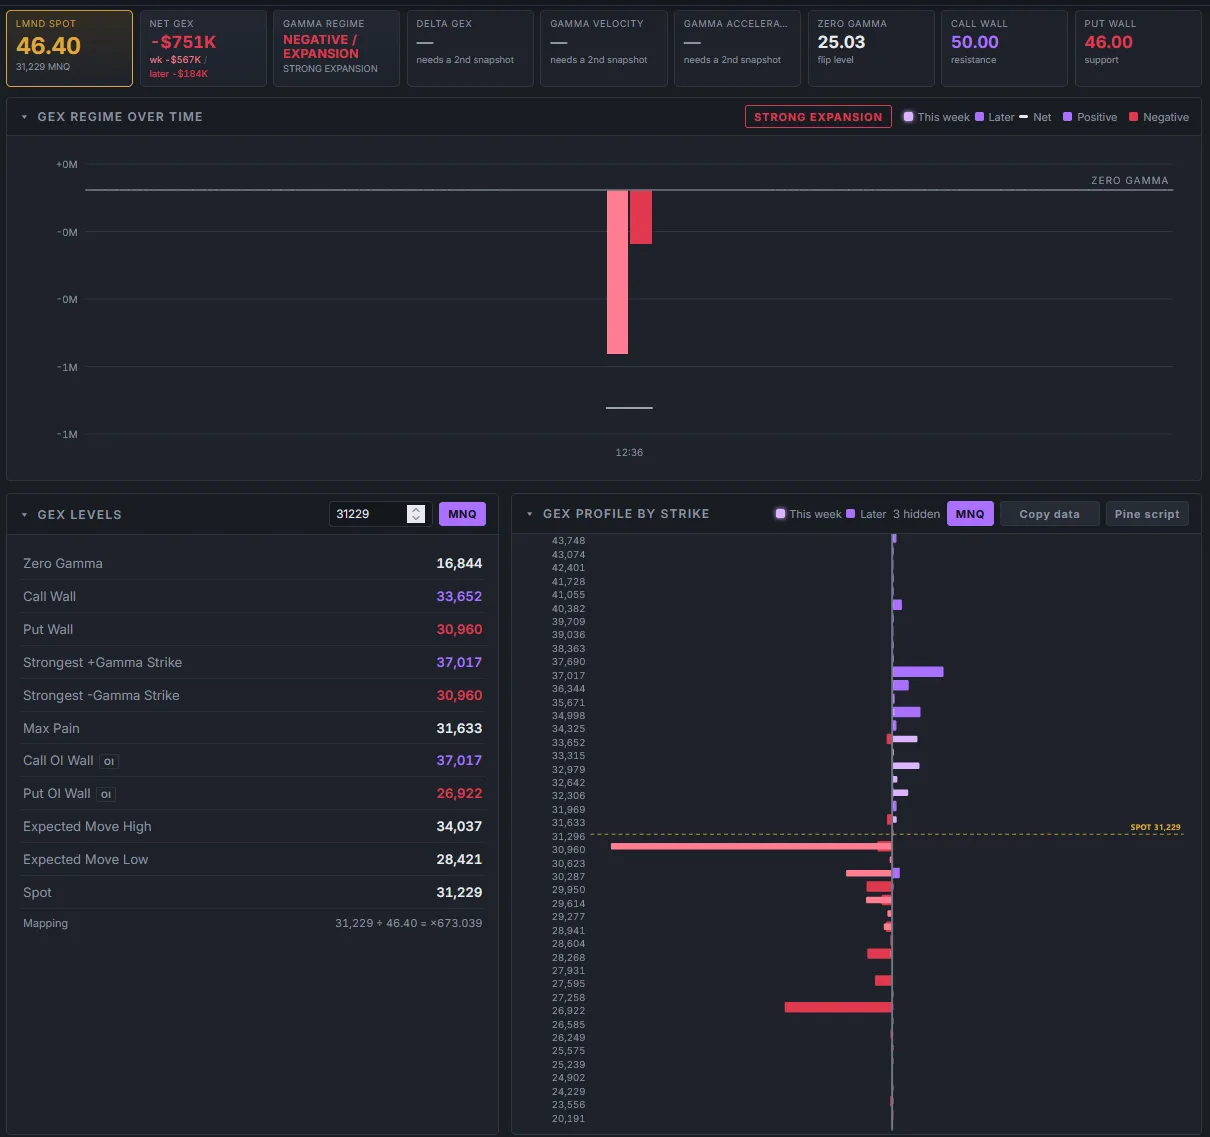Click the Zero Gamma 16,844 row

click(252, 564)
